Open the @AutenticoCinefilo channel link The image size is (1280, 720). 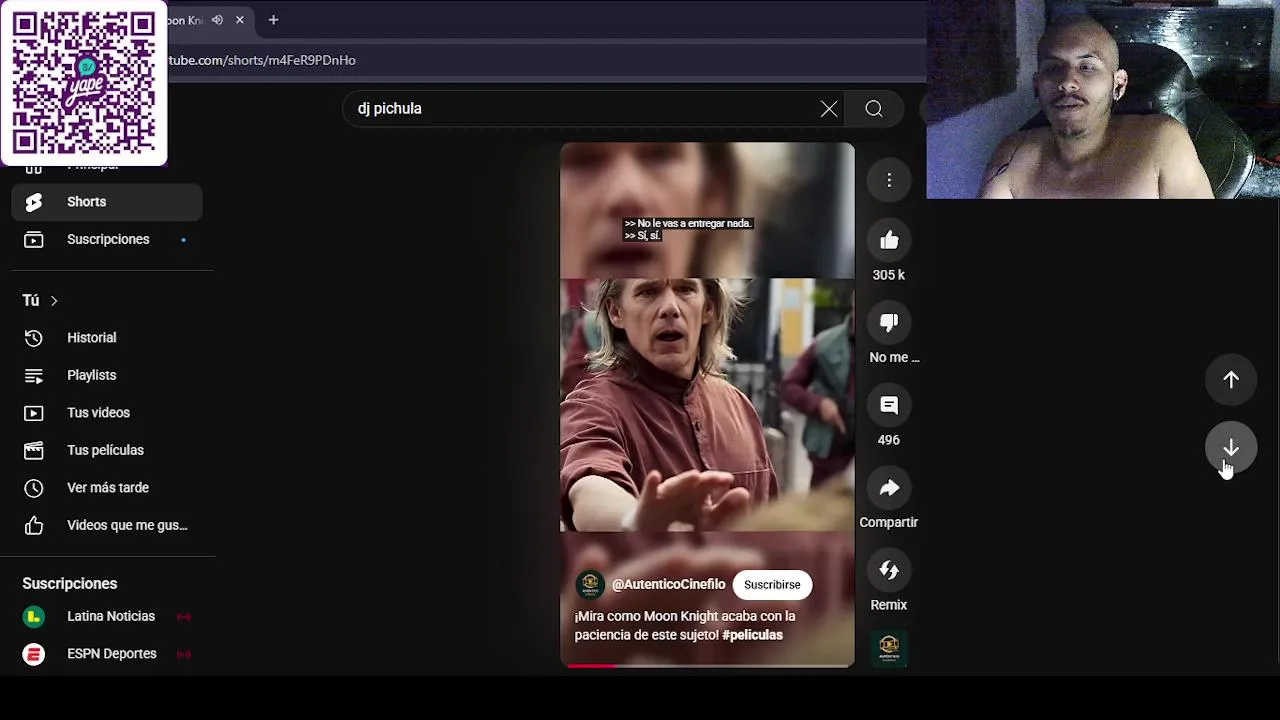(669, 585)
